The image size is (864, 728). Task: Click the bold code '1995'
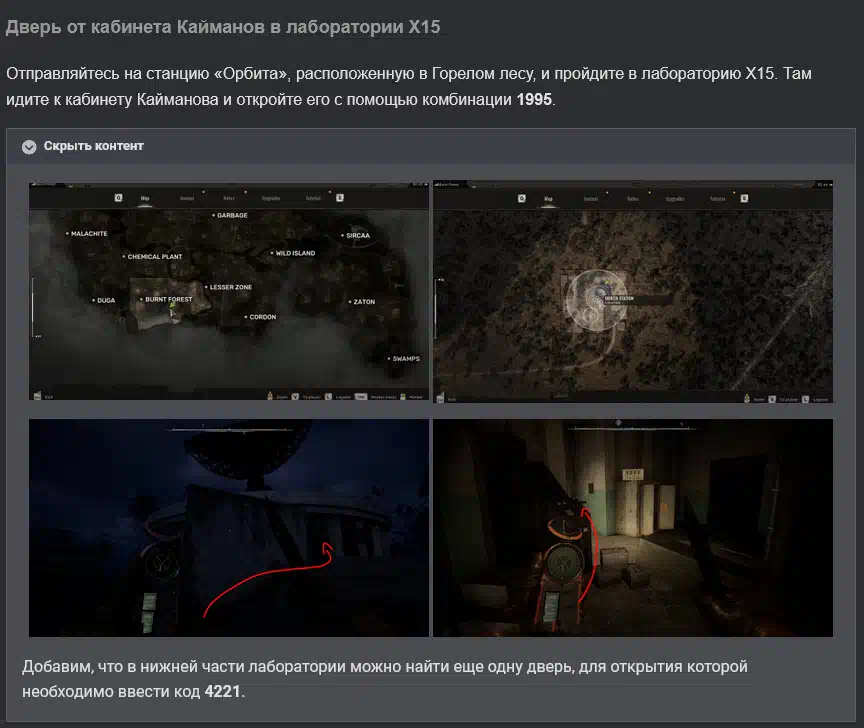click(x=534, y=100)
